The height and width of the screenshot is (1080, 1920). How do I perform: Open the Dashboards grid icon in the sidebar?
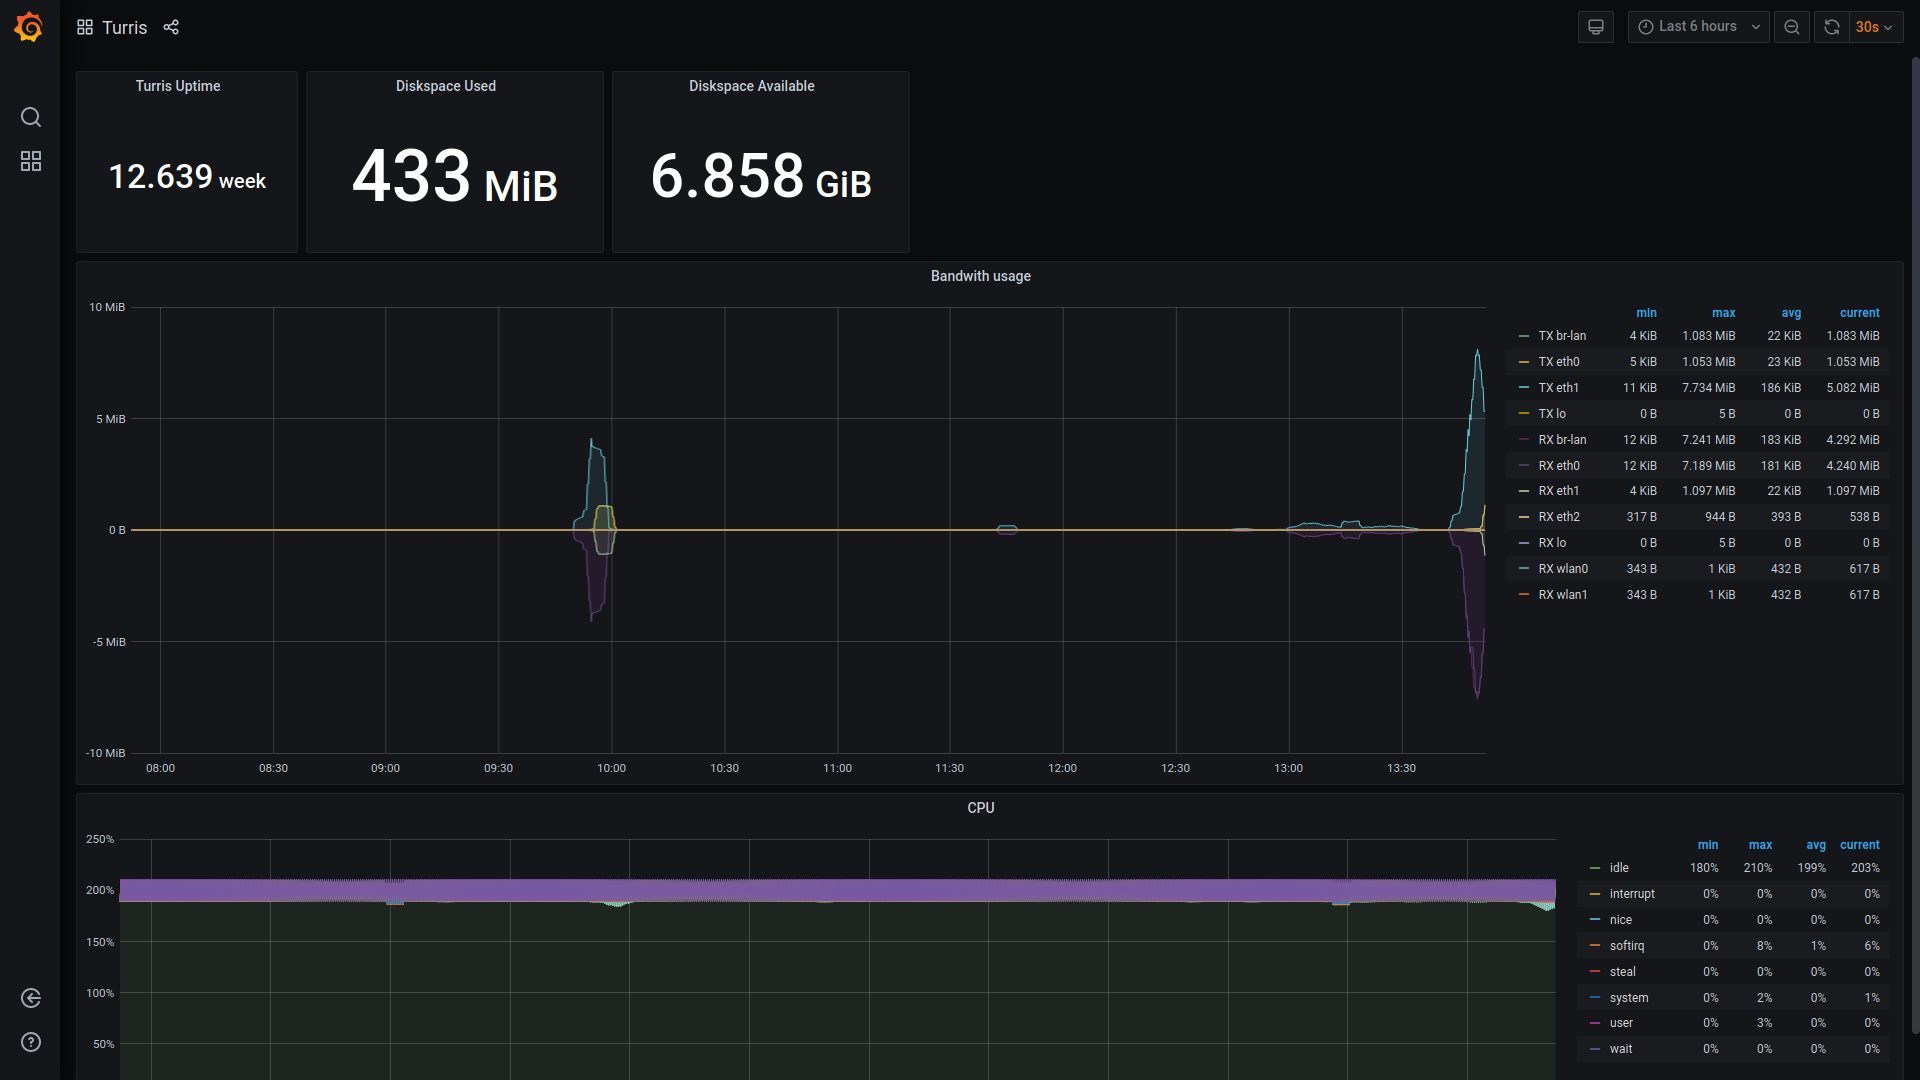click(x=31, y=161)
